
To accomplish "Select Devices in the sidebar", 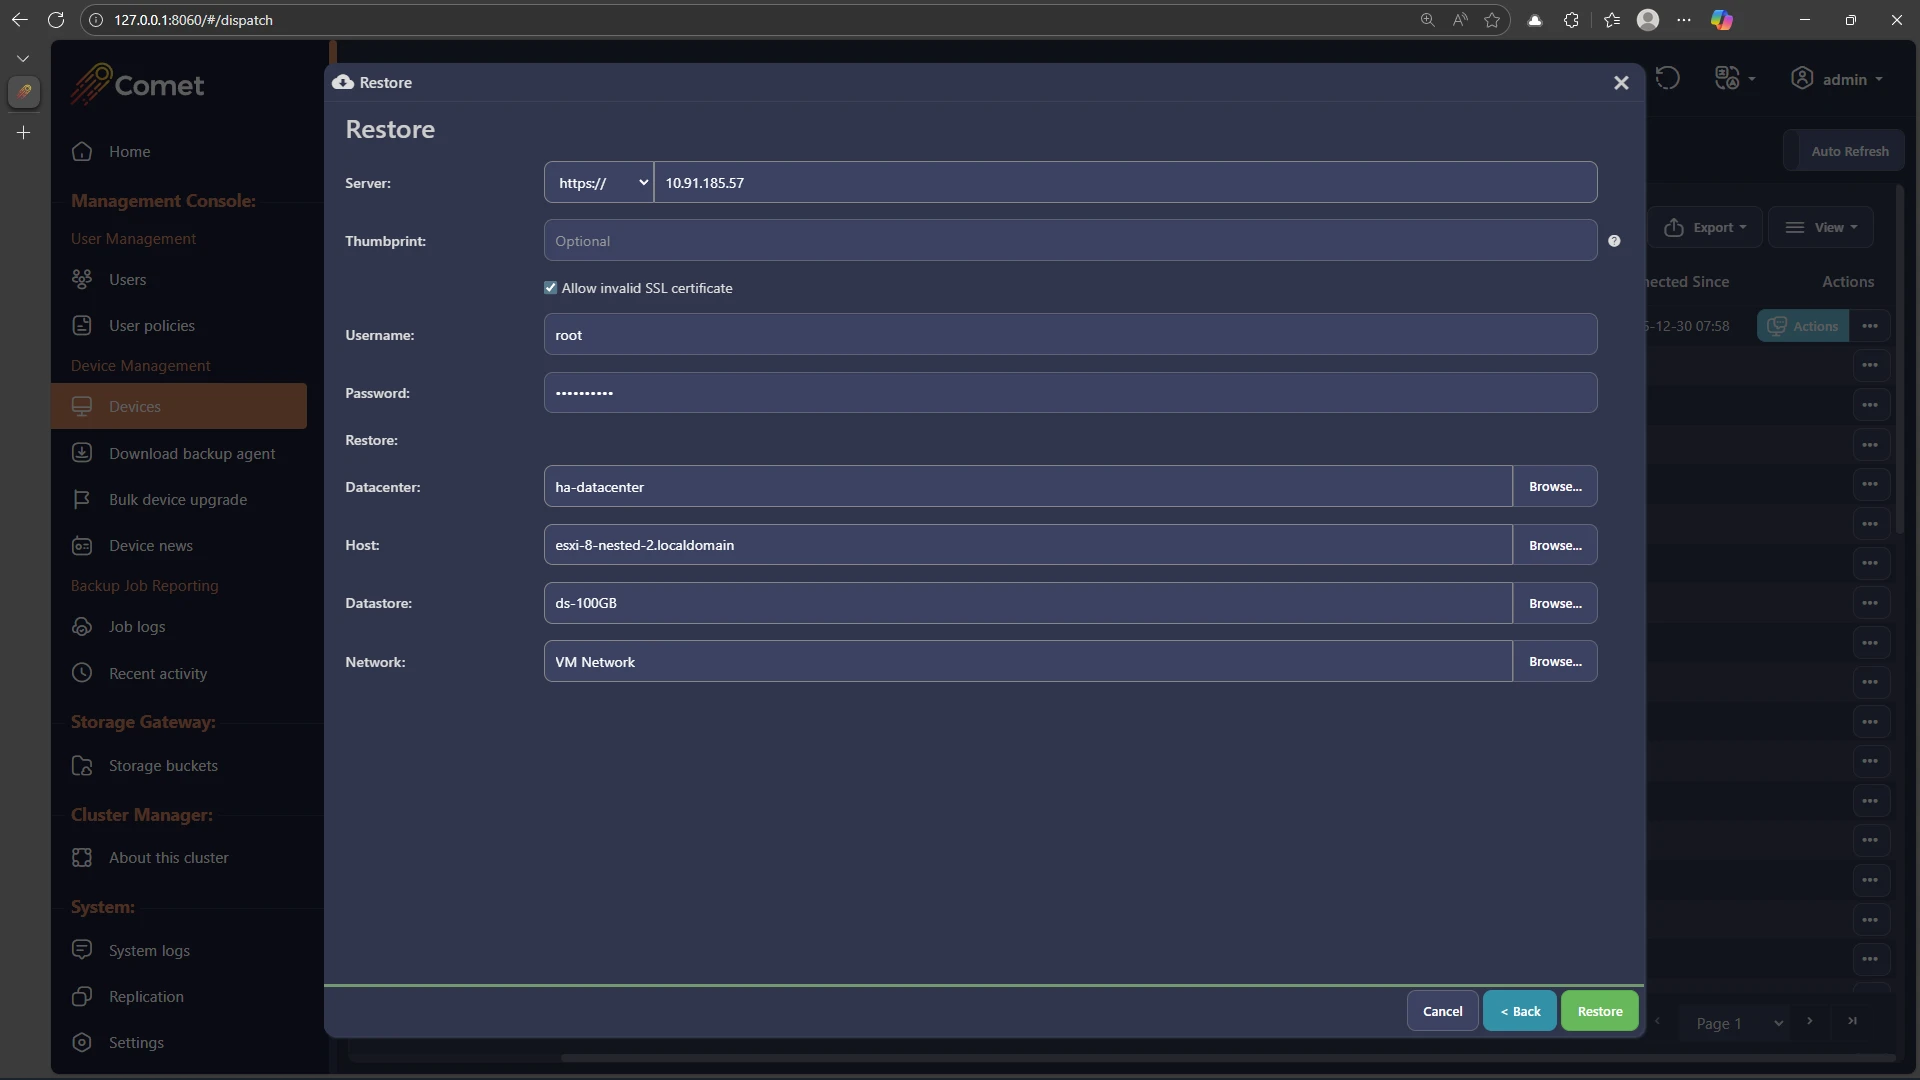I will (x=179, y=406).
